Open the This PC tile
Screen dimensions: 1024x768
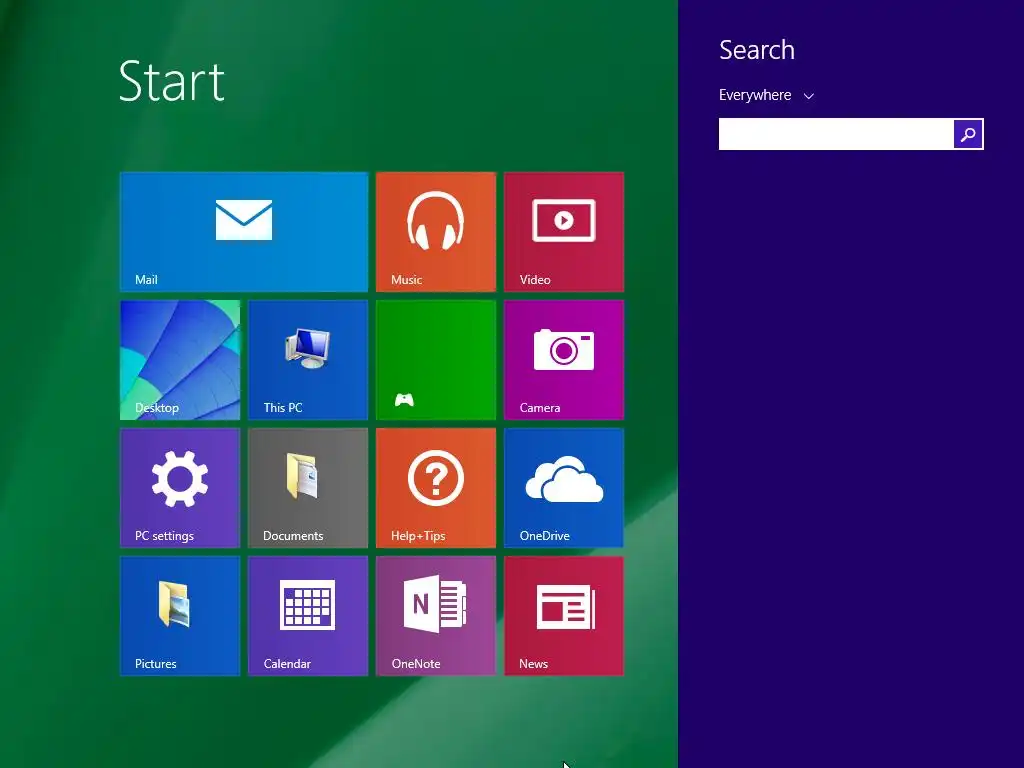click(308, 360)
